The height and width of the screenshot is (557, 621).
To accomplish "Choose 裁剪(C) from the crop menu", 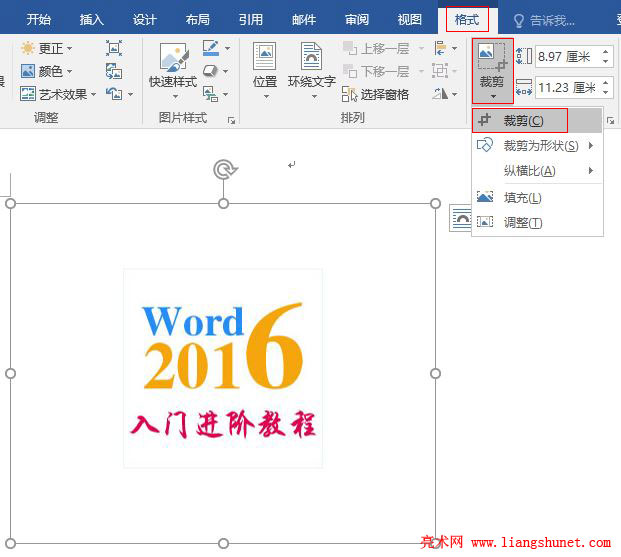I will pyautogui.click(x=537, y=120).
